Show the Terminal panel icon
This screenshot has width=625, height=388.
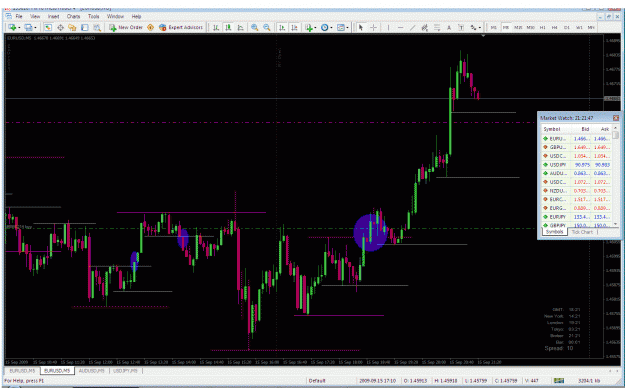point(85,28)
